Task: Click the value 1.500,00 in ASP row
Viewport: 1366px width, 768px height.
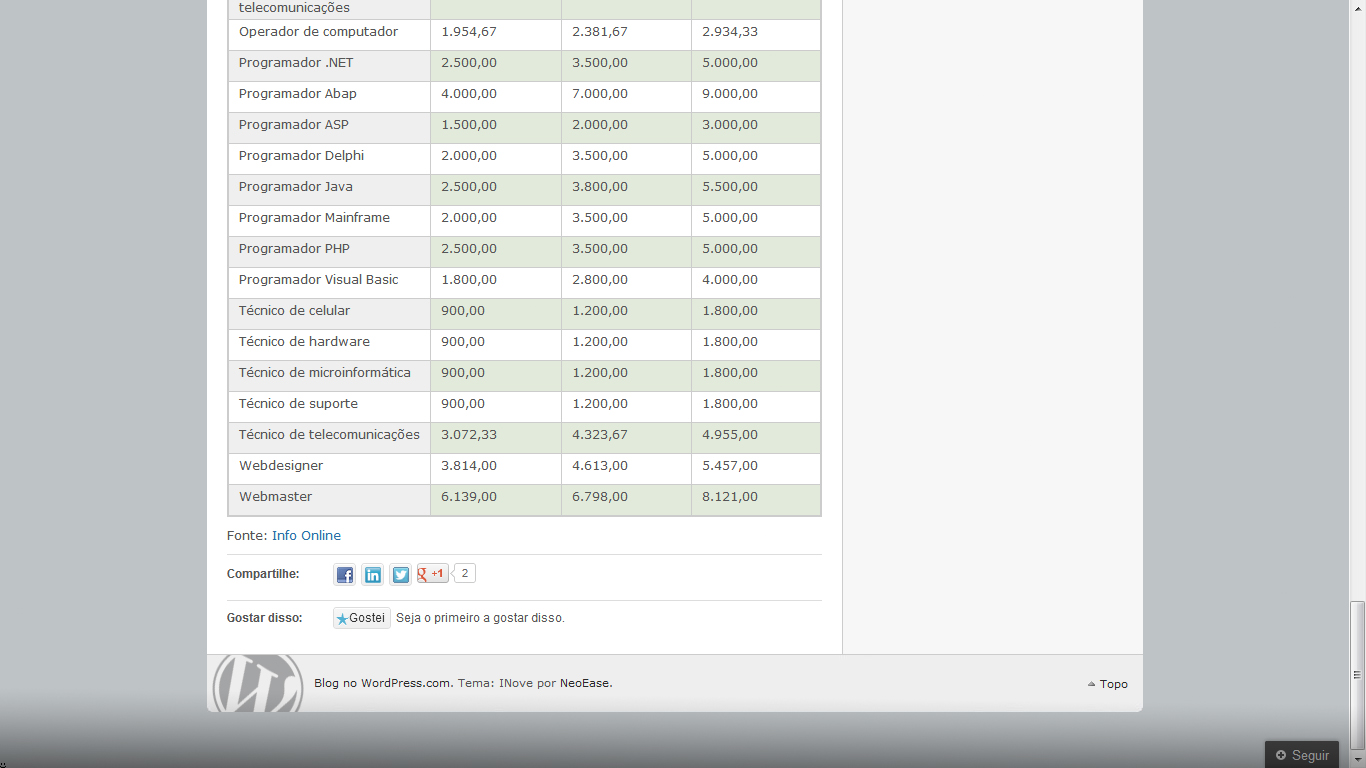Action: pyautogui.click(x=469, y=125)
